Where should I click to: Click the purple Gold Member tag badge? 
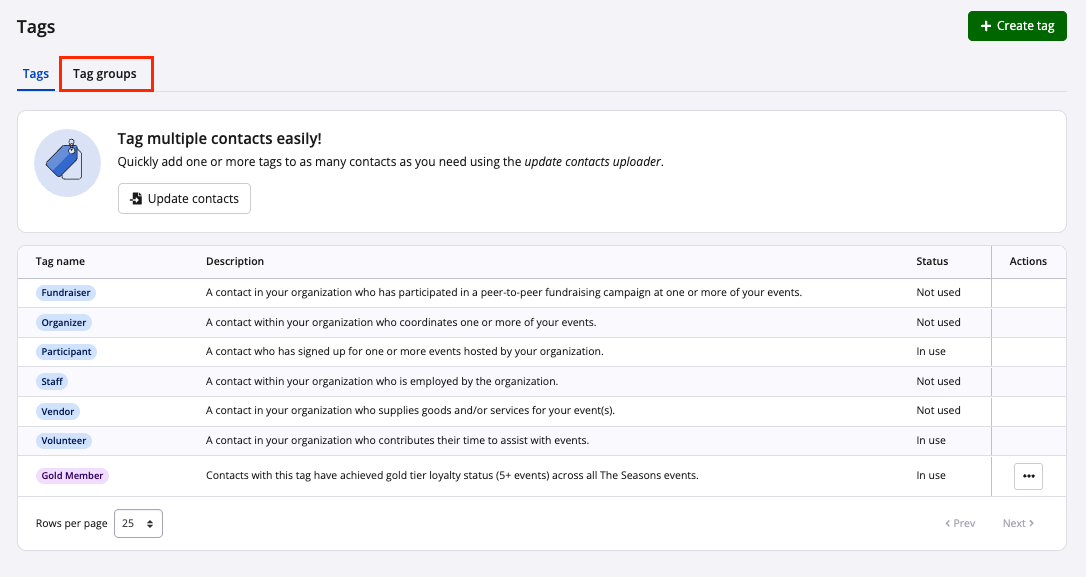point(72,476)
